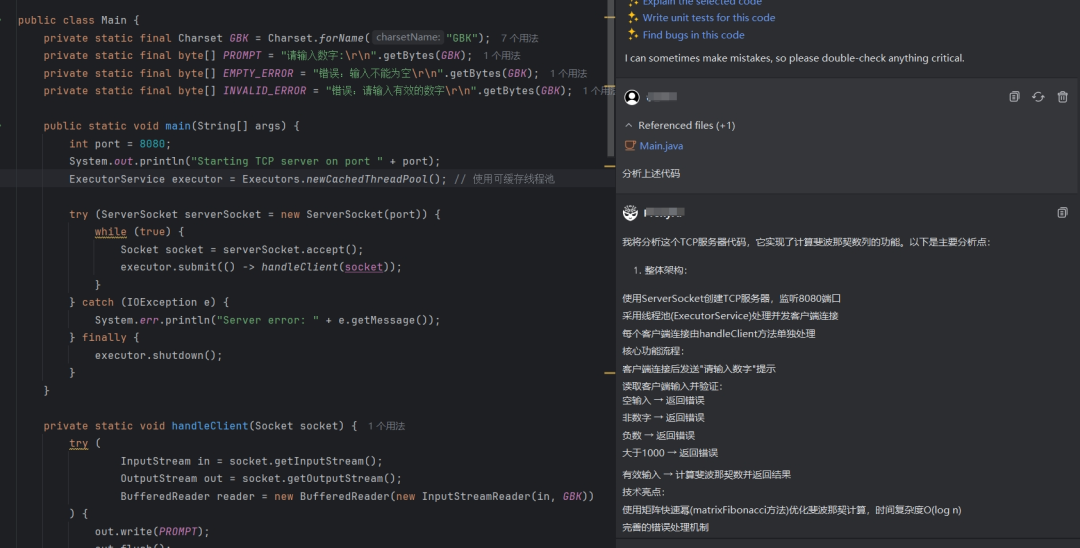Click the underlined while keyword
1080x548 pixels.
110,232
